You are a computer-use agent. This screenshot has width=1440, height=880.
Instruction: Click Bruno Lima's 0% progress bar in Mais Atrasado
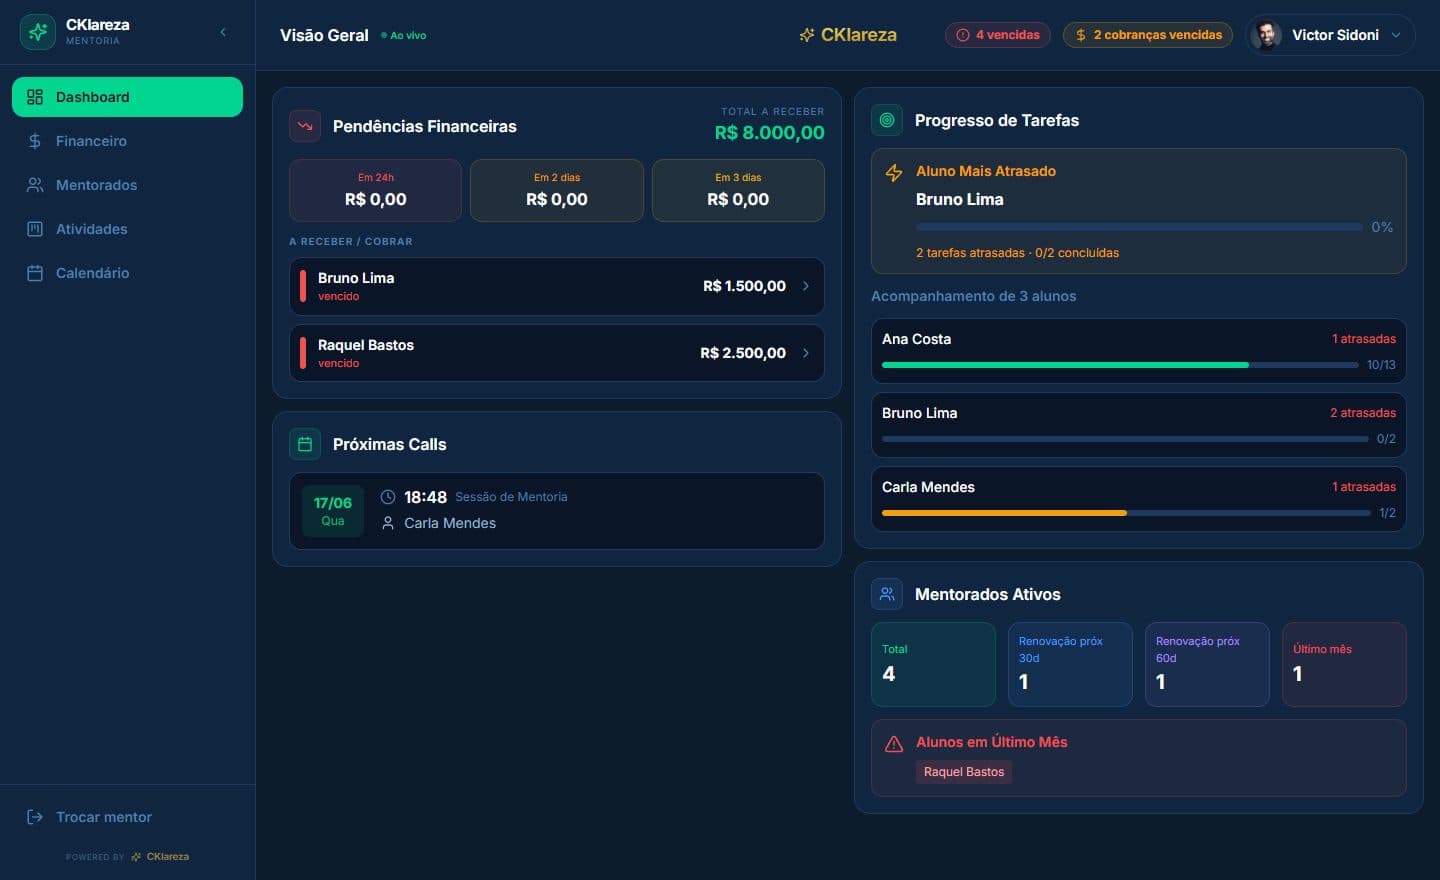[1138, 227]
